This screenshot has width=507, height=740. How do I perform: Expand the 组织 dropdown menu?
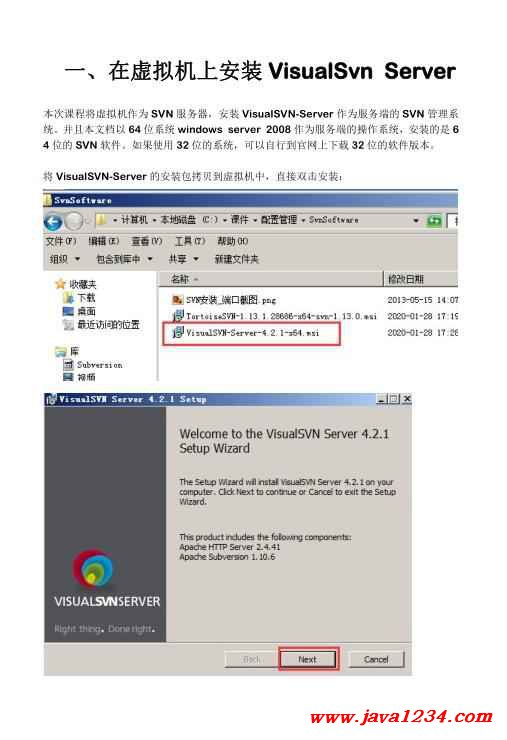65,259
